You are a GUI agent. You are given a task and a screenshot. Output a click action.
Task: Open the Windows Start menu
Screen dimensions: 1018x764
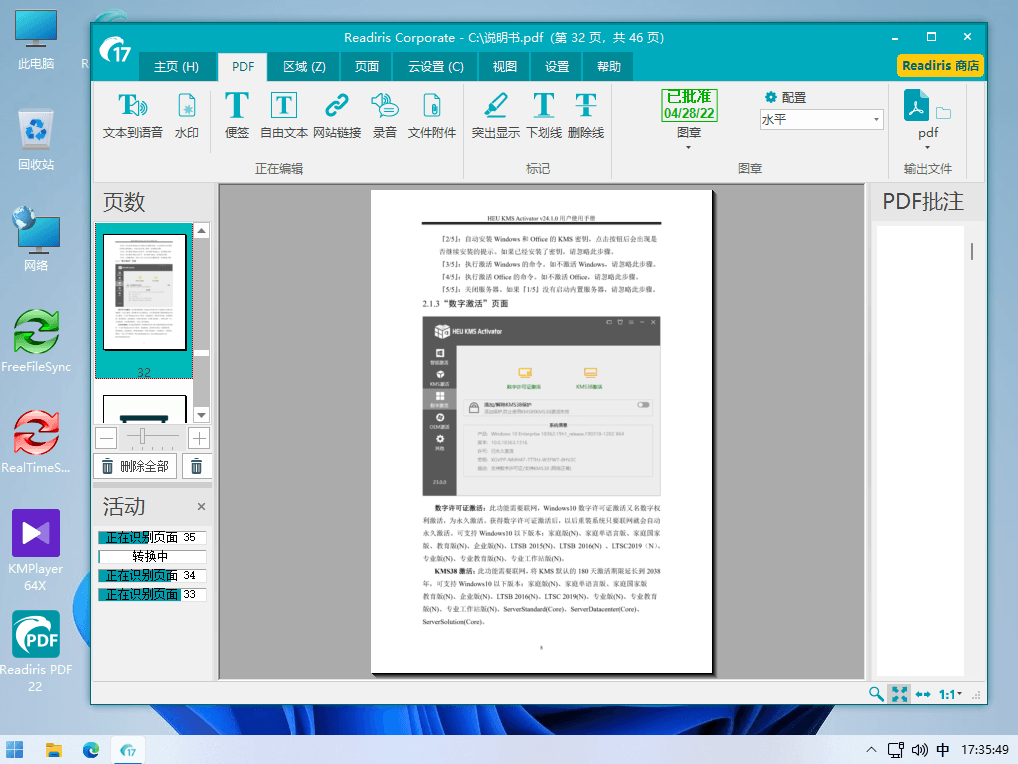tap(14, 750)
